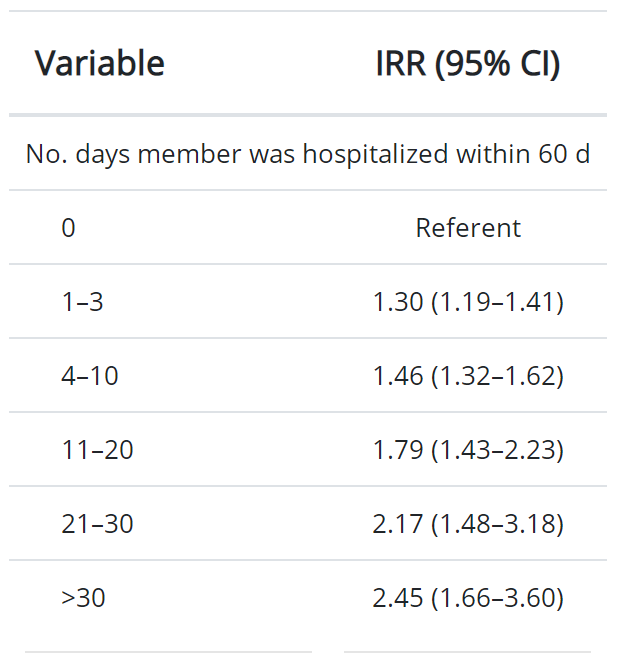
Task: Click the 21–30 days row label
Action: tap(97, 524)
